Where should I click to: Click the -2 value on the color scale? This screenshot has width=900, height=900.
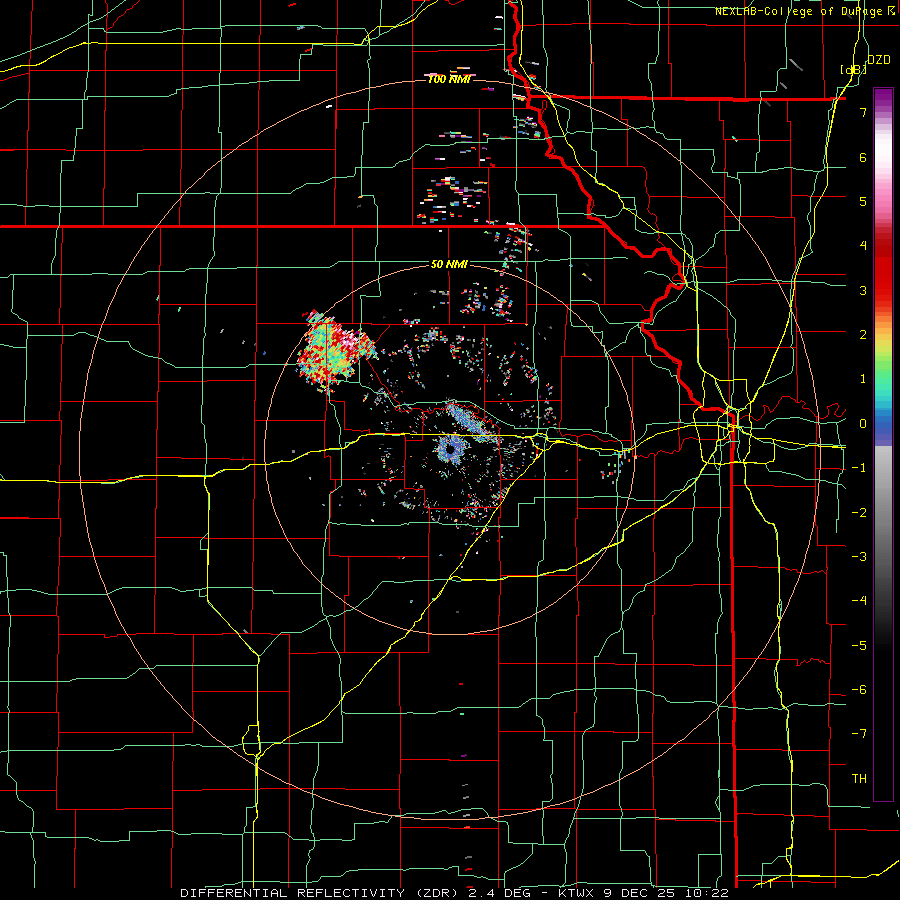[859, 513]
